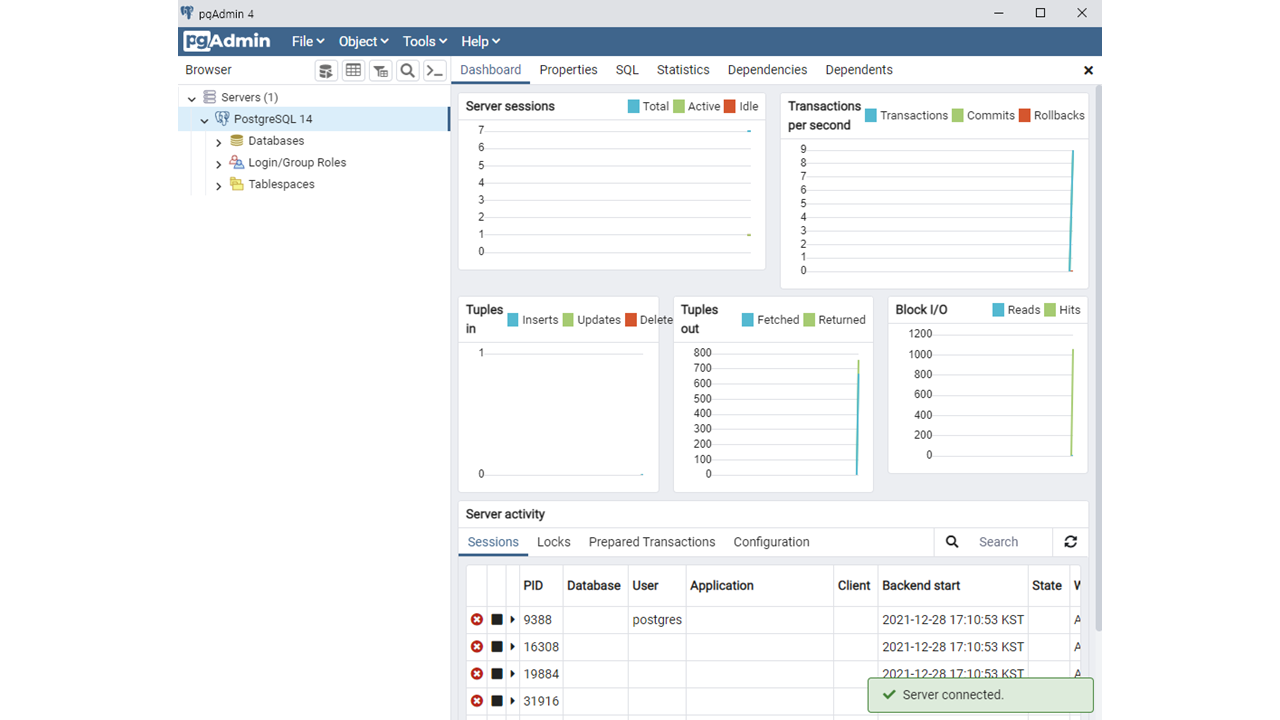The image size is (1280, 720).
Task: Open the Configuration tab
Action: tap(771, 542)
